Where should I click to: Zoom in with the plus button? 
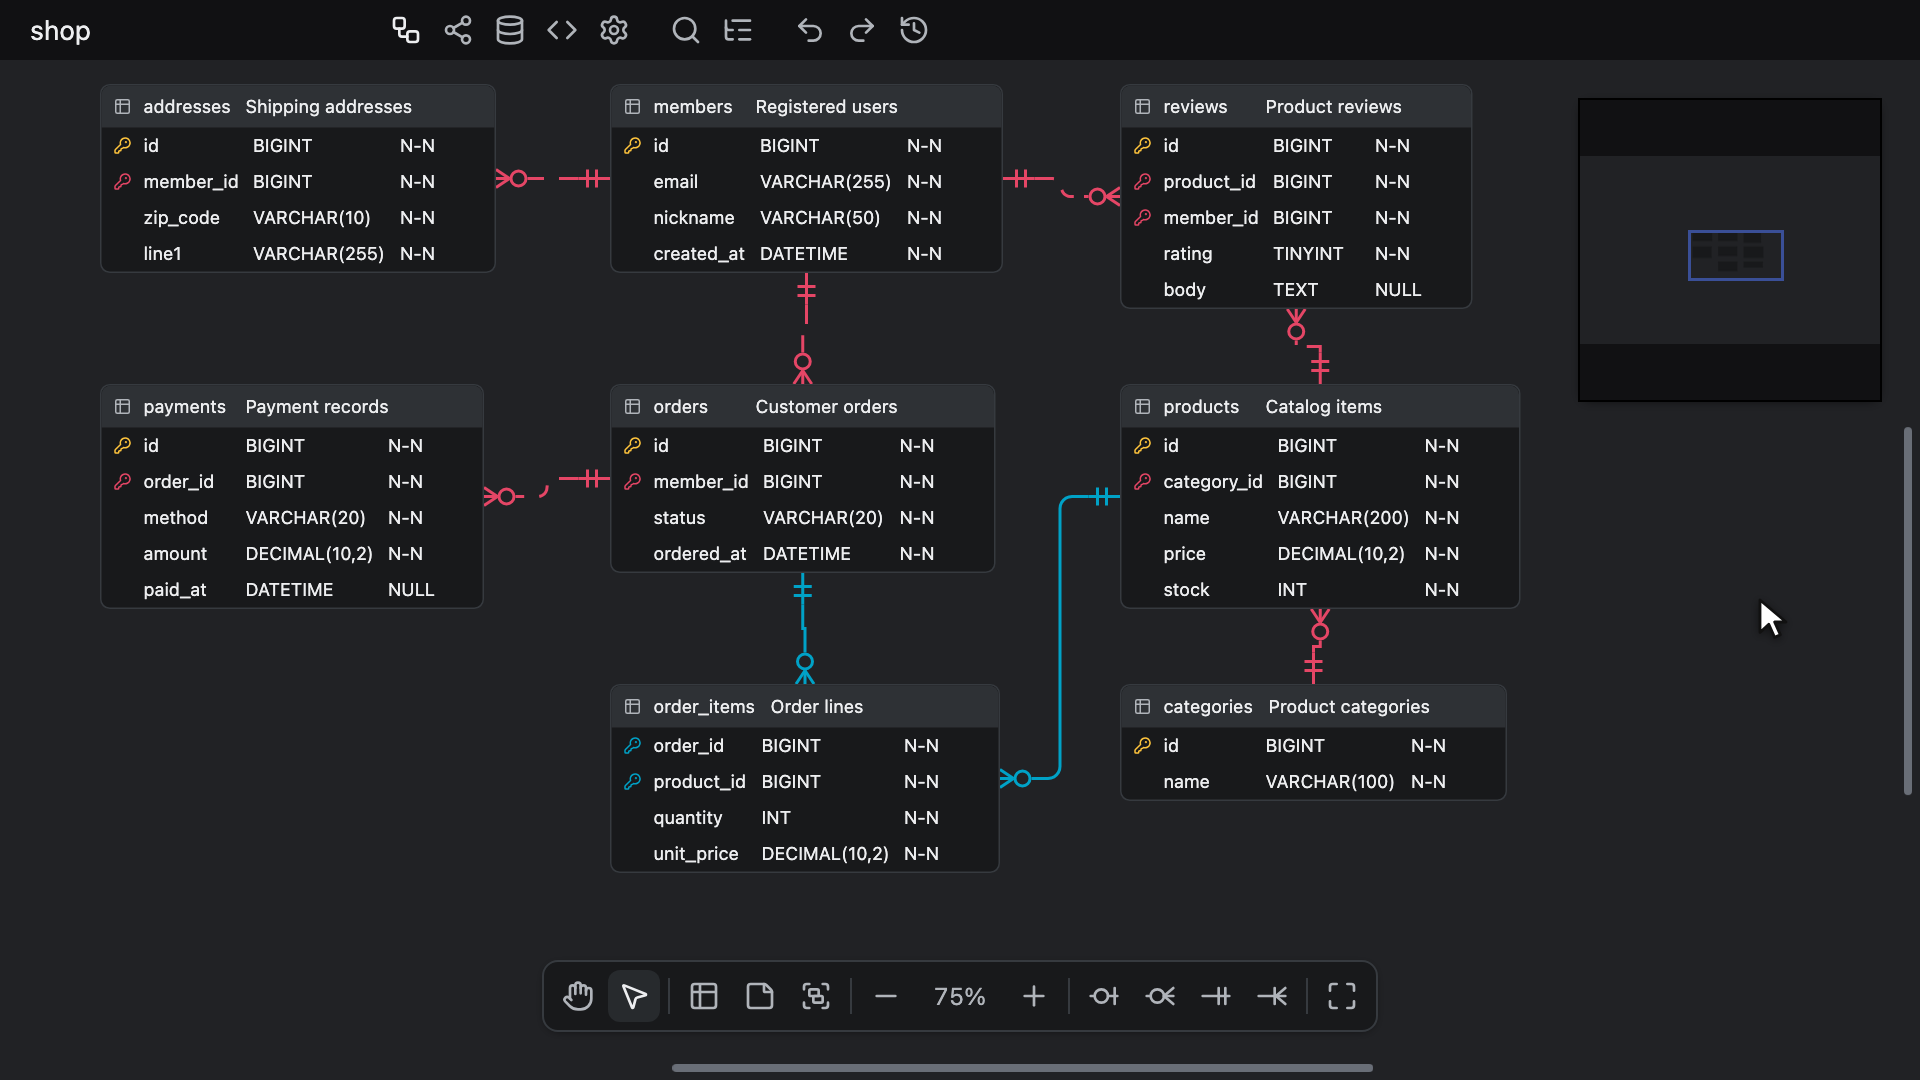tap(1034, 996)
